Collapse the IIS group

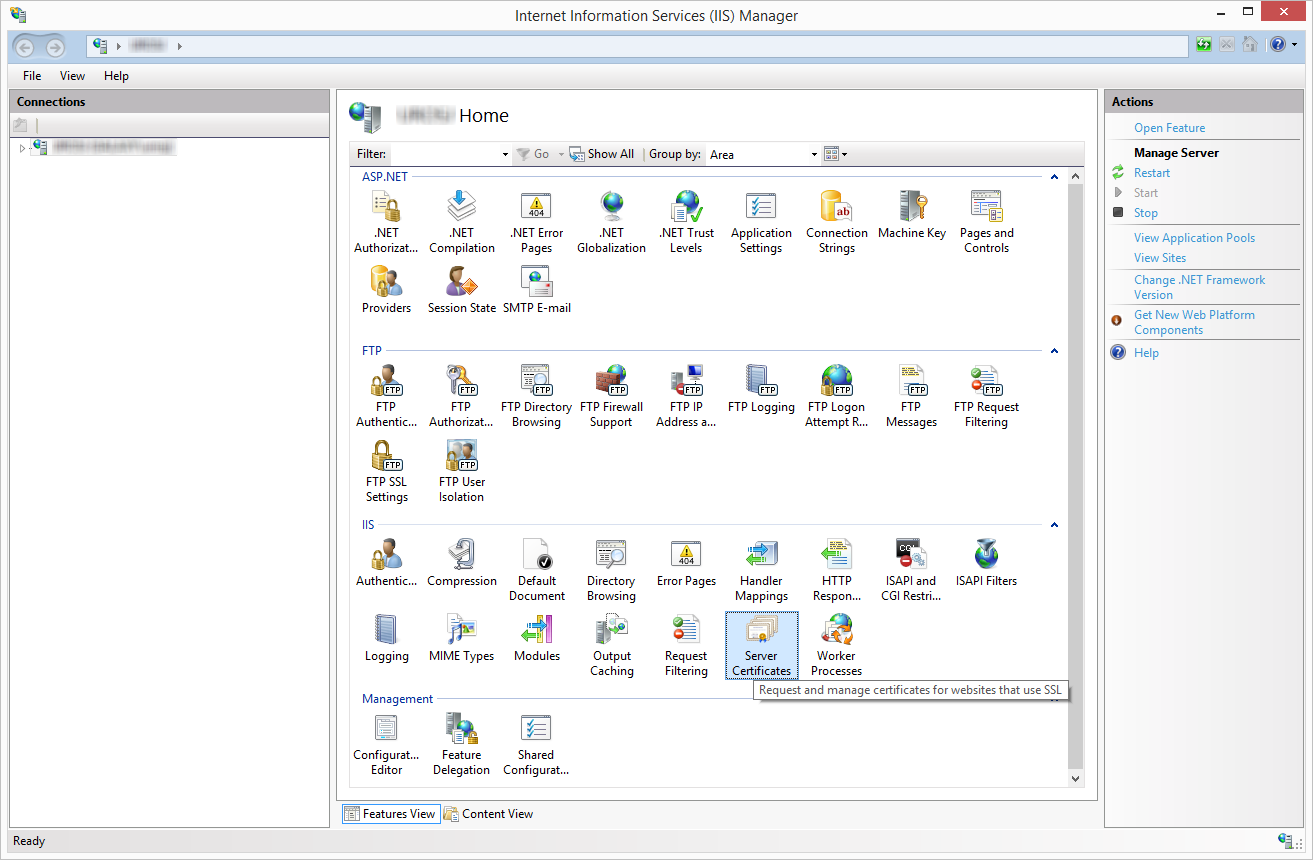point(1053,525)
